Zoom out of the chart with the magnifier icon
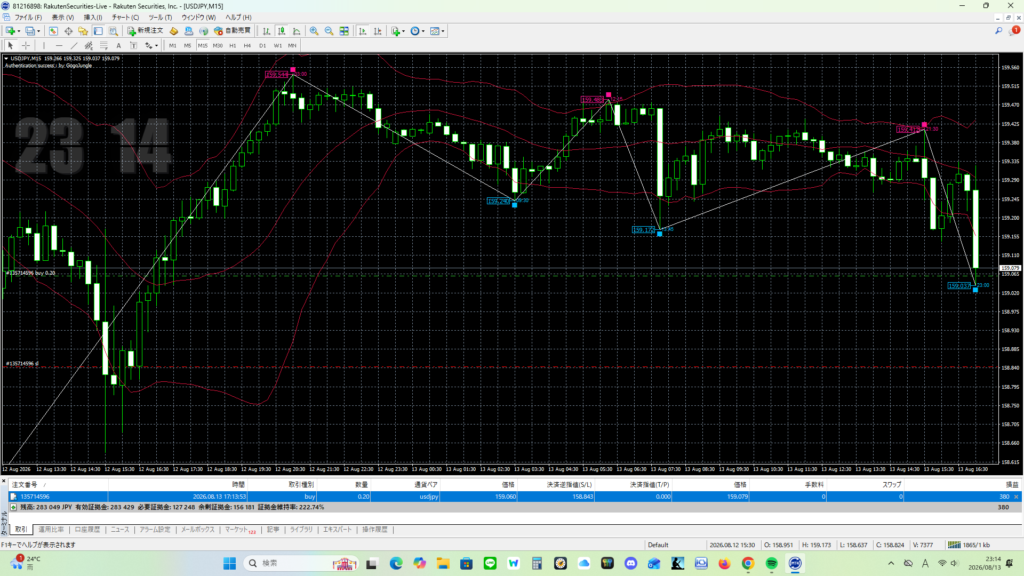 pos(329,31)
